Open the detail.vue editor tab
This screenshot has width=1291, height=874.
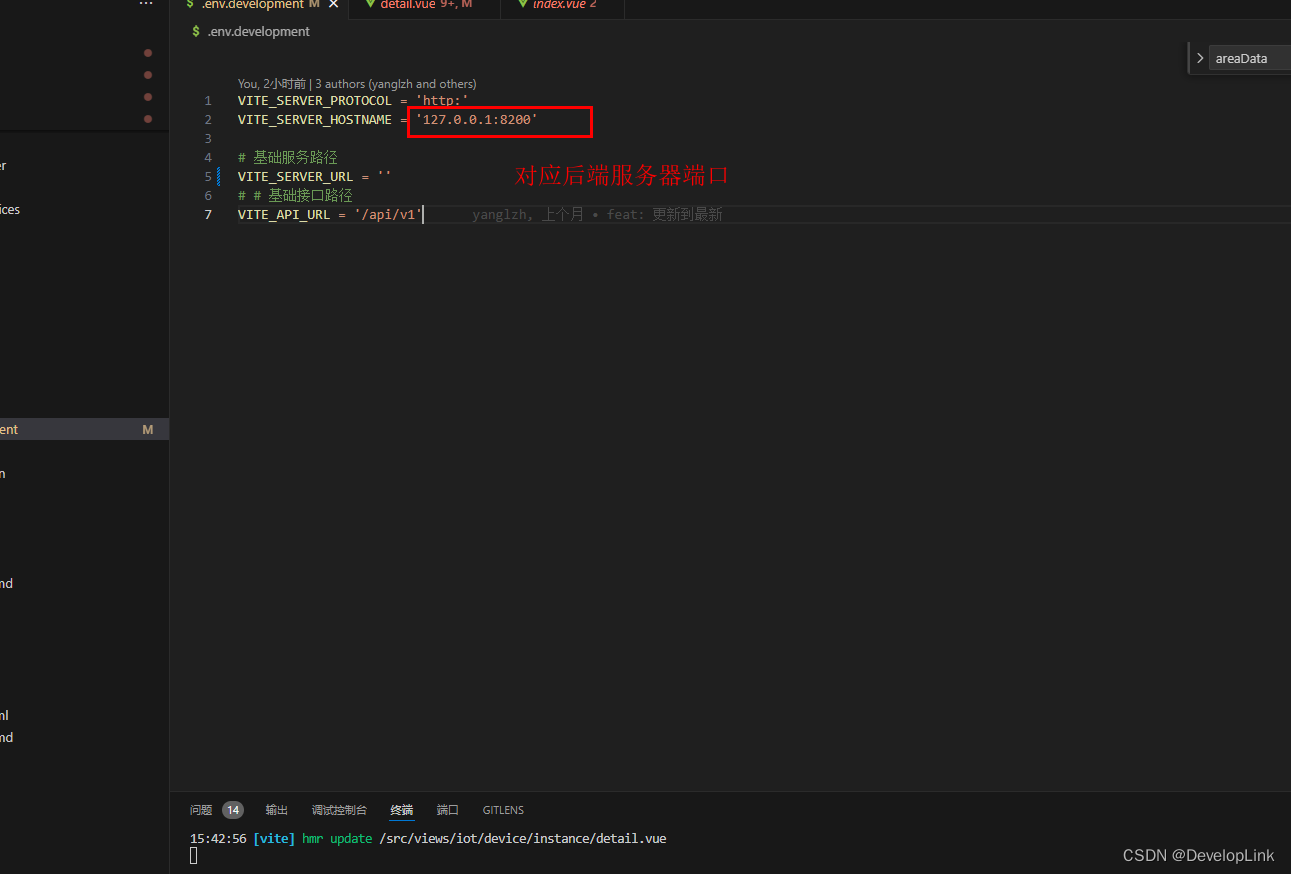(426, 5)
